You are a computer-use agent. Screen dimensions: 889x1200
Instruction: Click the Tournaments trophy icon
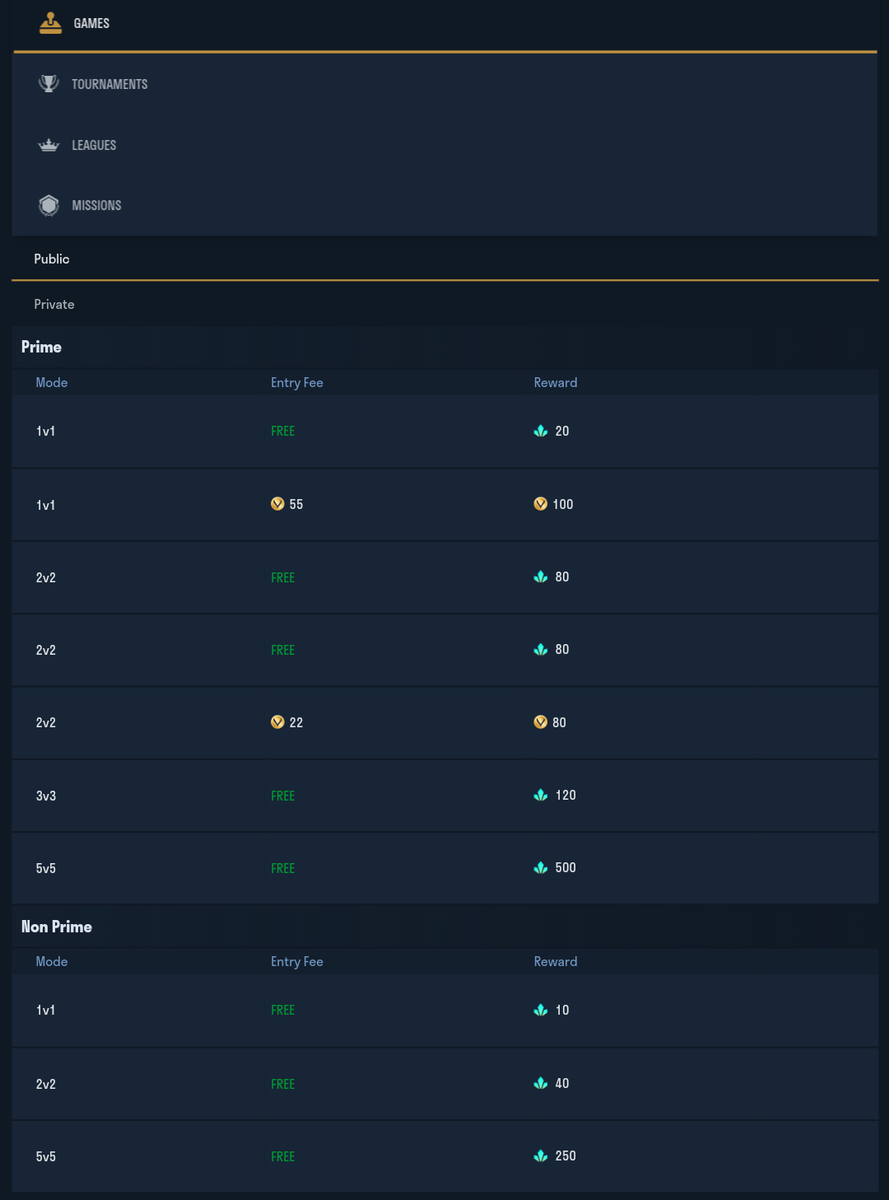(x=48, y=84)
